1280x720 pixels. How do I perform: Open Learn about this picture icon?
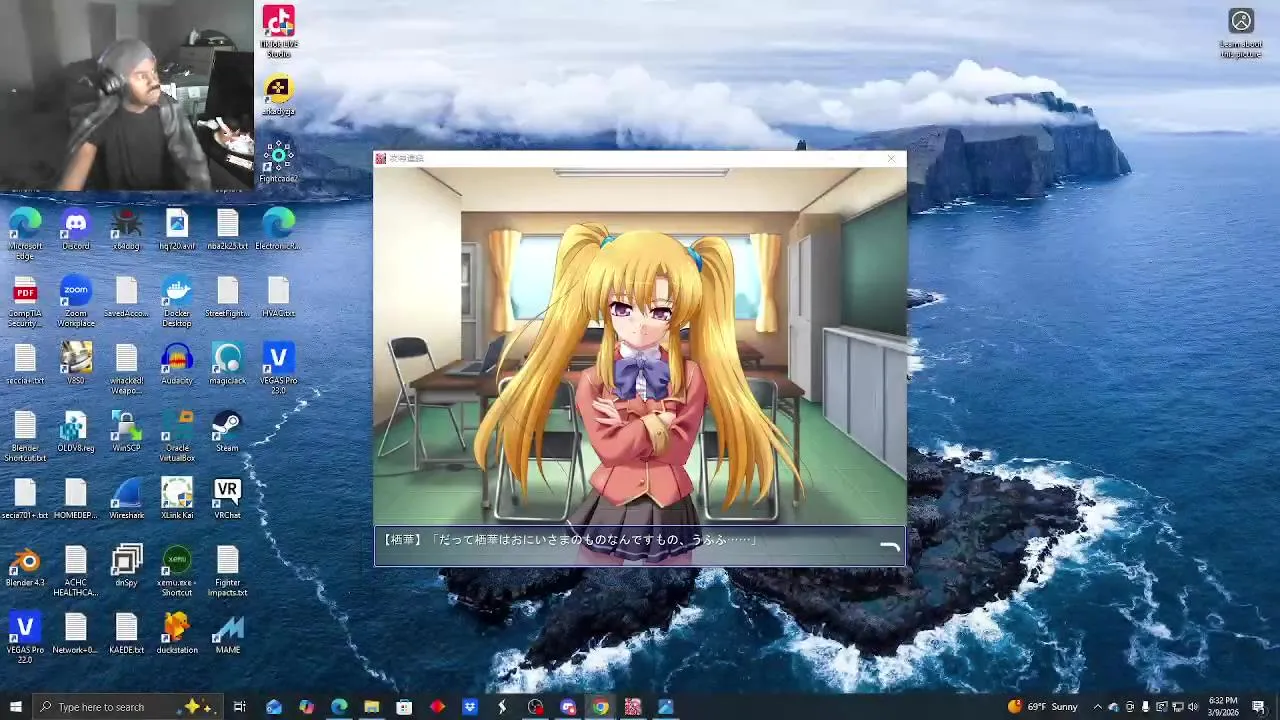pos(1241,33)
